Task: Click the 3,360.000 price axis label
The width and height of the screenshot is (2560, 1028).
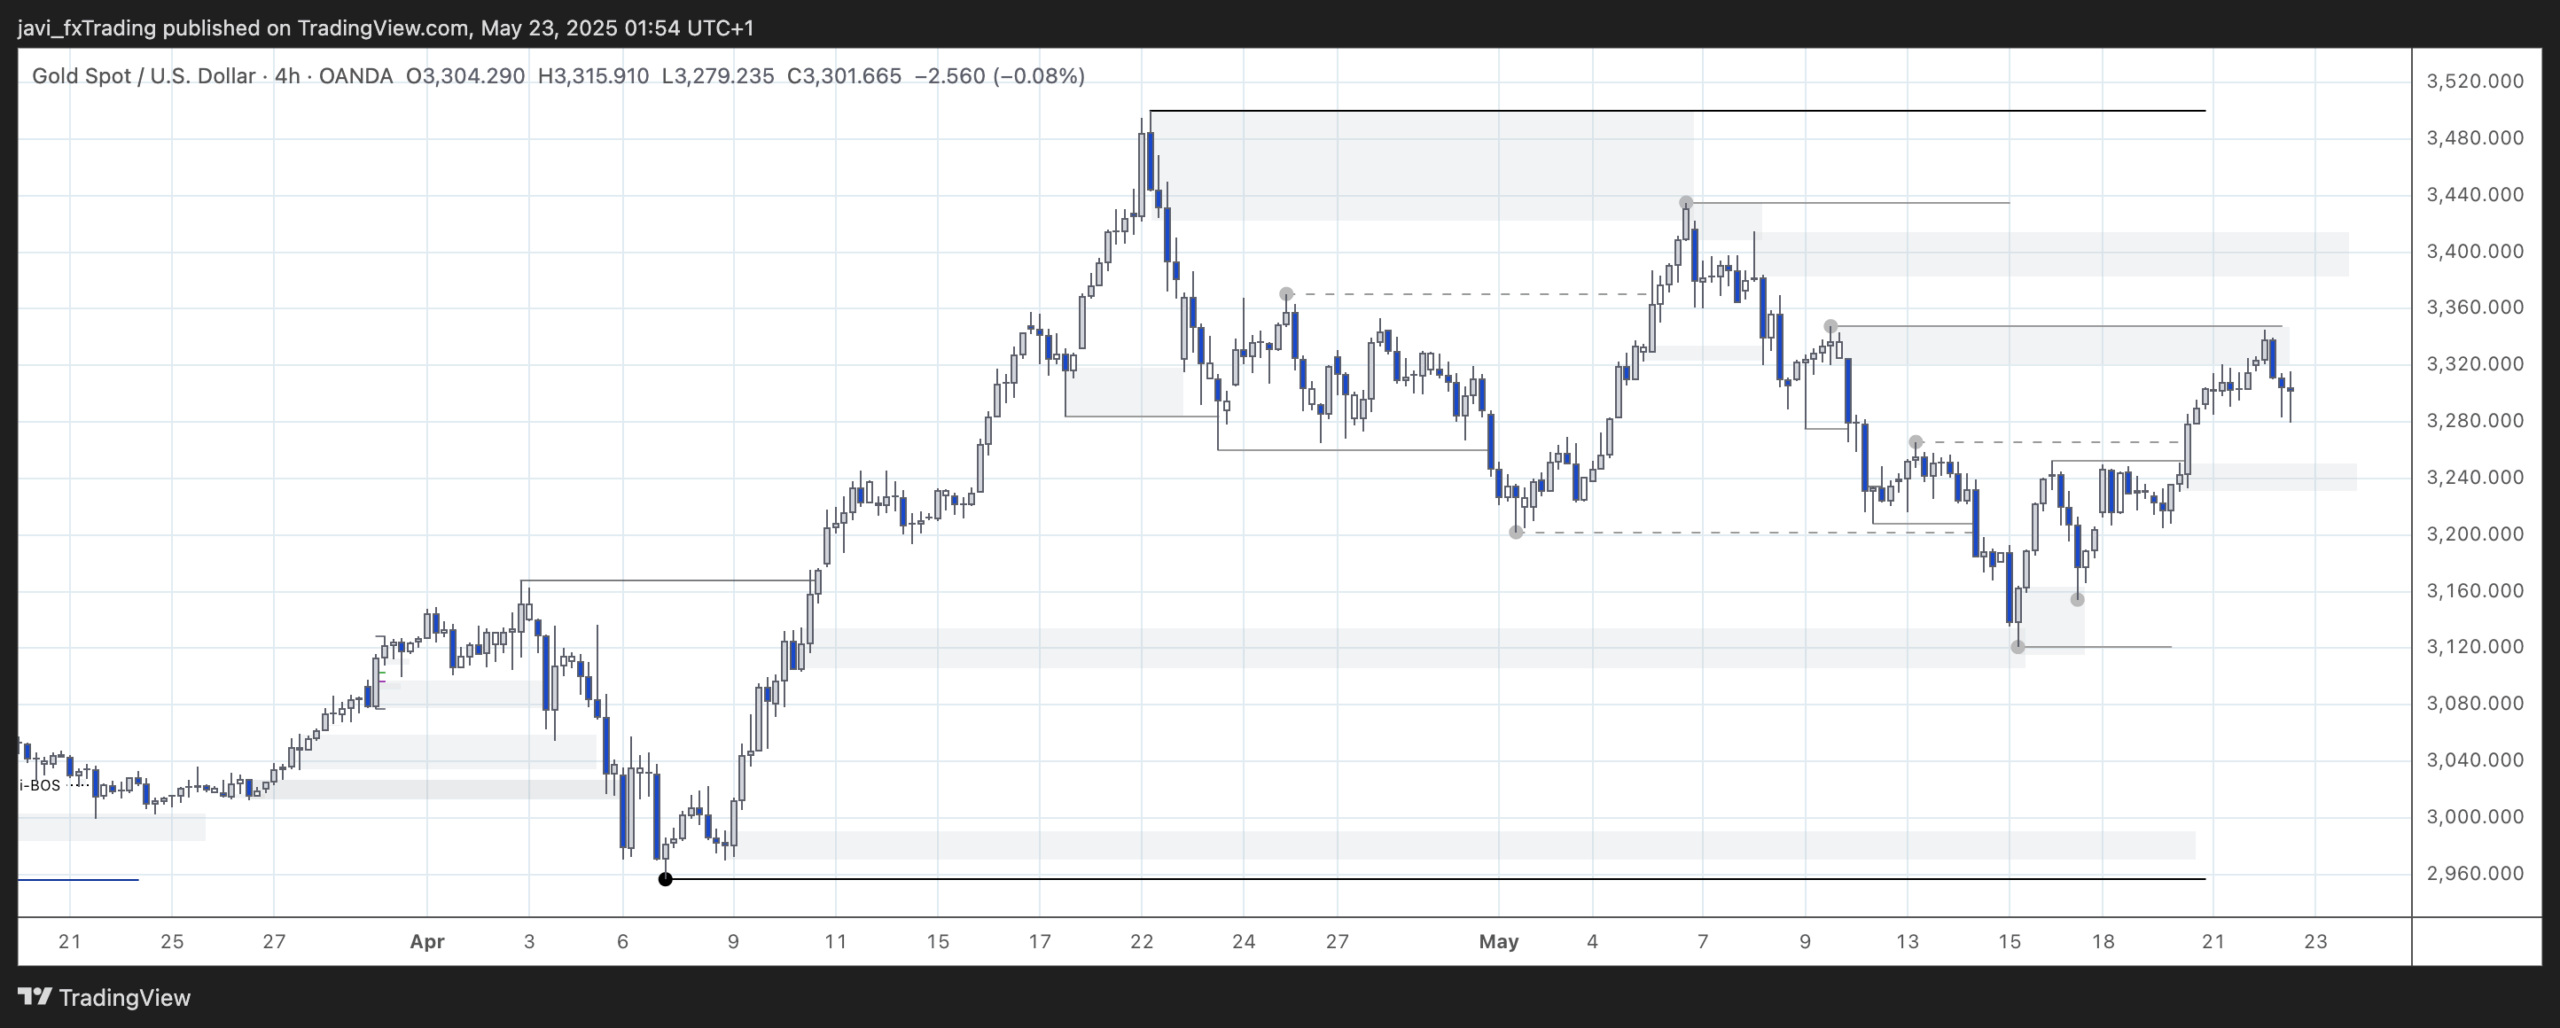Action: tap(2475, 307)
